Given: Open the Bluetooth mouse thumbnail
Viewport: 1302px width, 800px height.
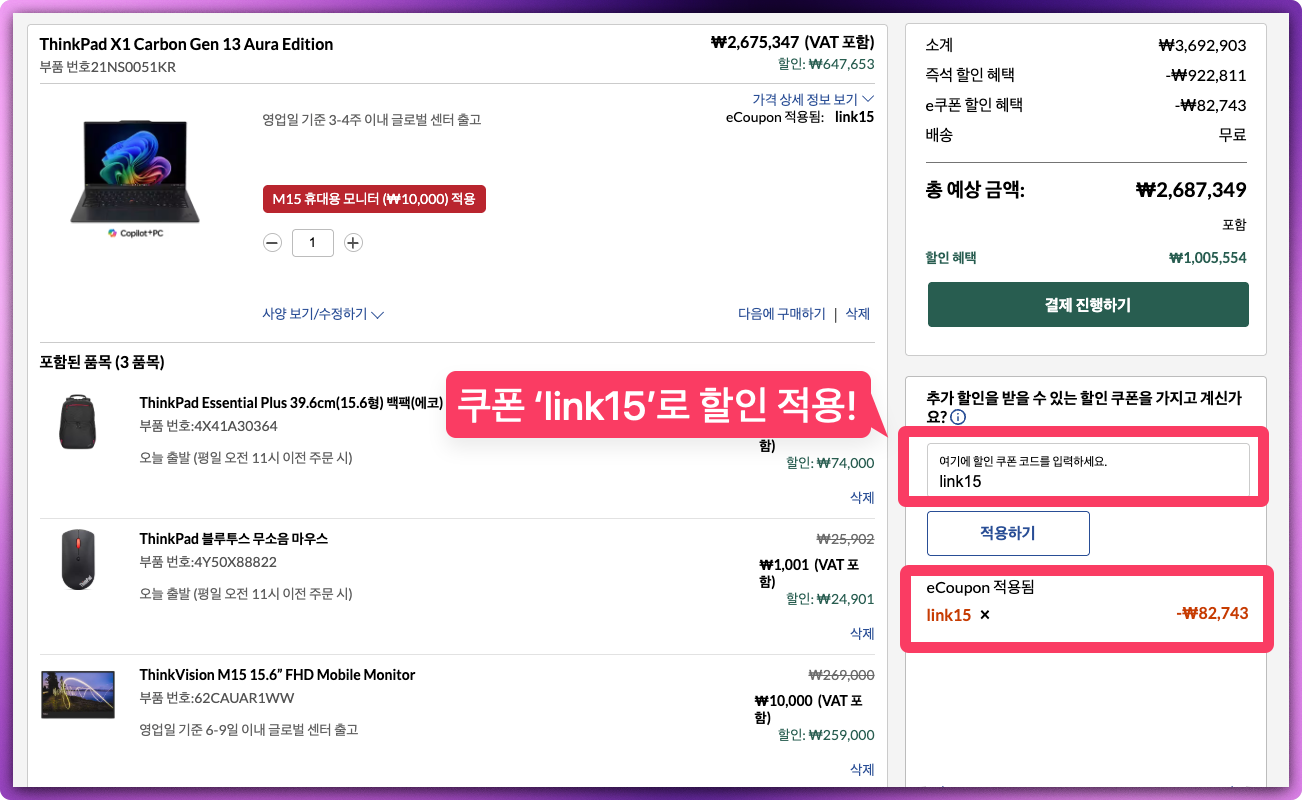Looking at the screenshot, I should [x=77, y=560].
